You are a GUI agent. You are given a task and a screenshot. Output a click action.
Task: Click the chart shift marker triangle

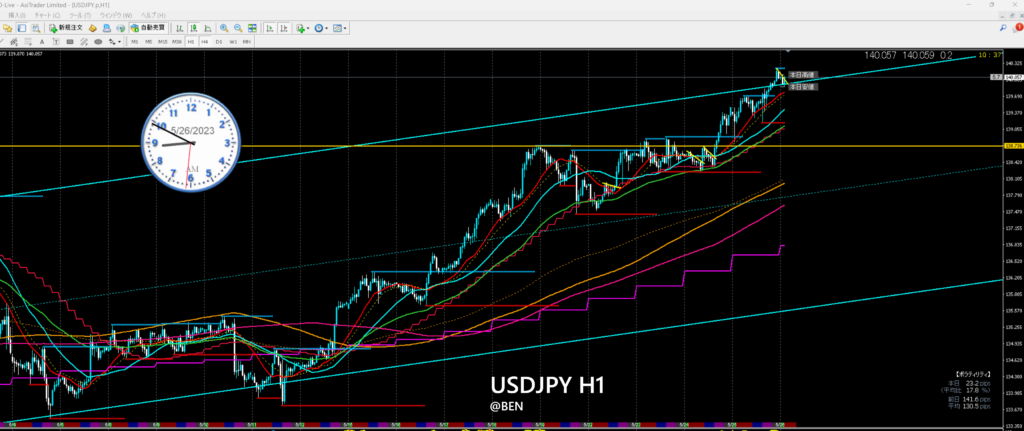[x=787, y=51]
